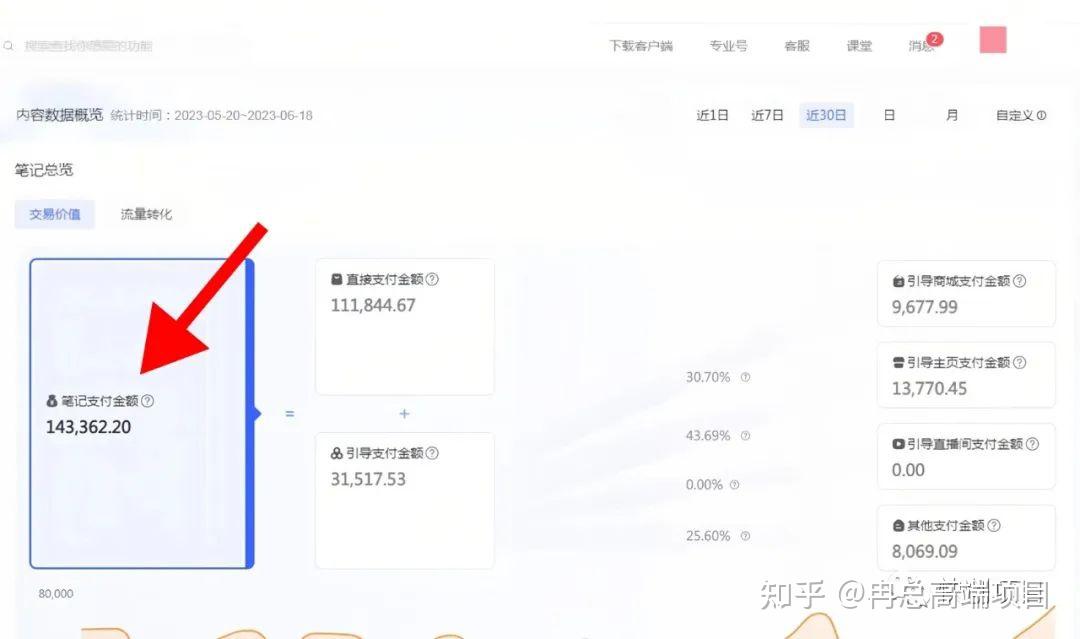
Task: Click icon before 引导支付金额 label
Action: pyautogui.click(x=336, y=453)
